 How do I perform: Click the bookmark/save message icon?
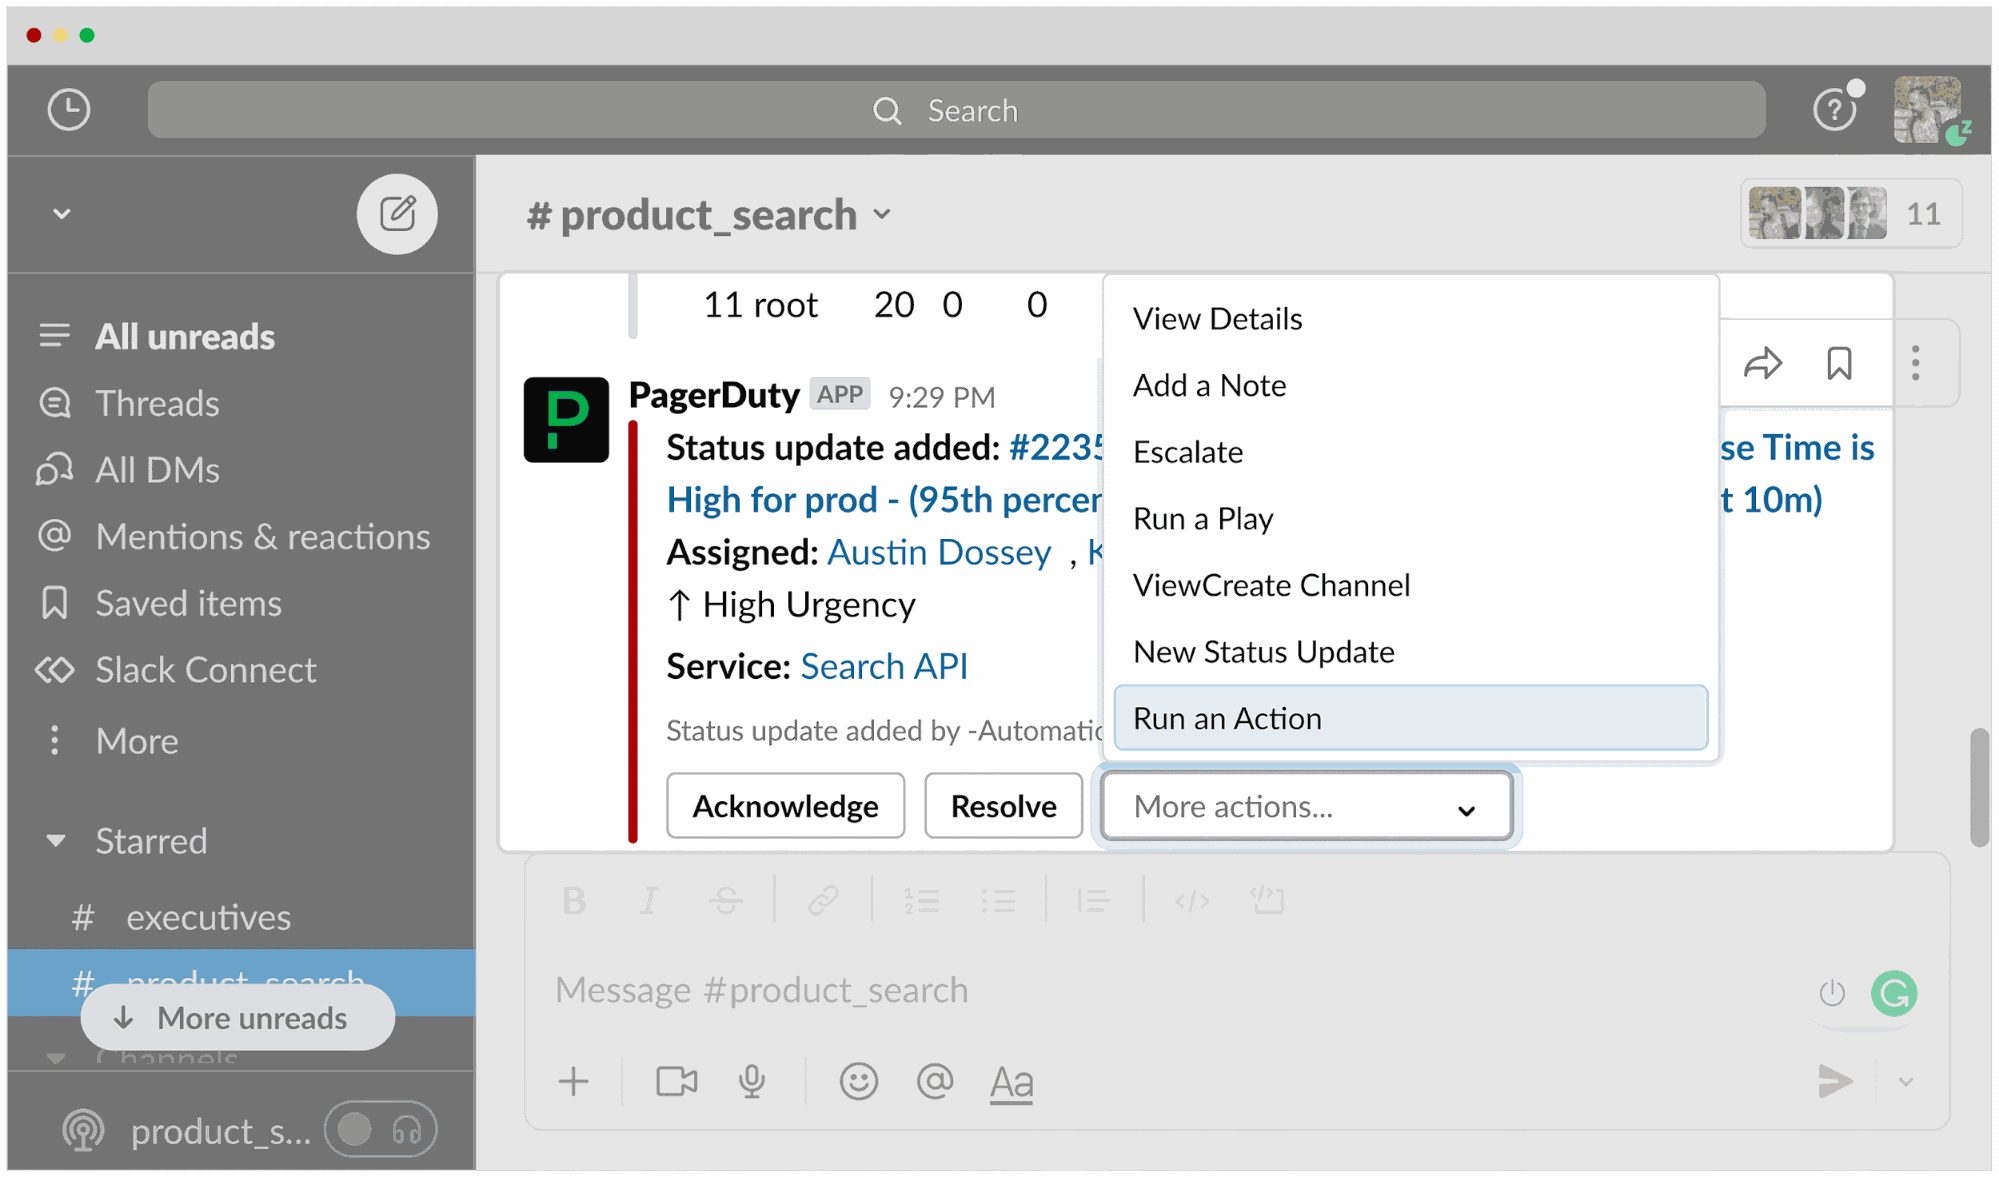pyautogui.click(x=1839, y=363)
